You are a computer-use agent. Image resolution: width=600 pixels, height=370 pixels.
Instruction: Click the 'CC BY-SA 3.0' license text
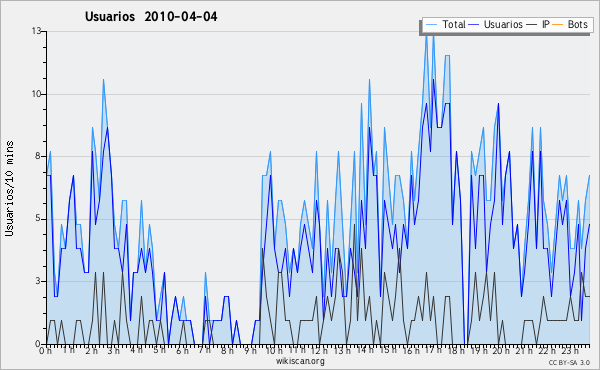[569, 362]
